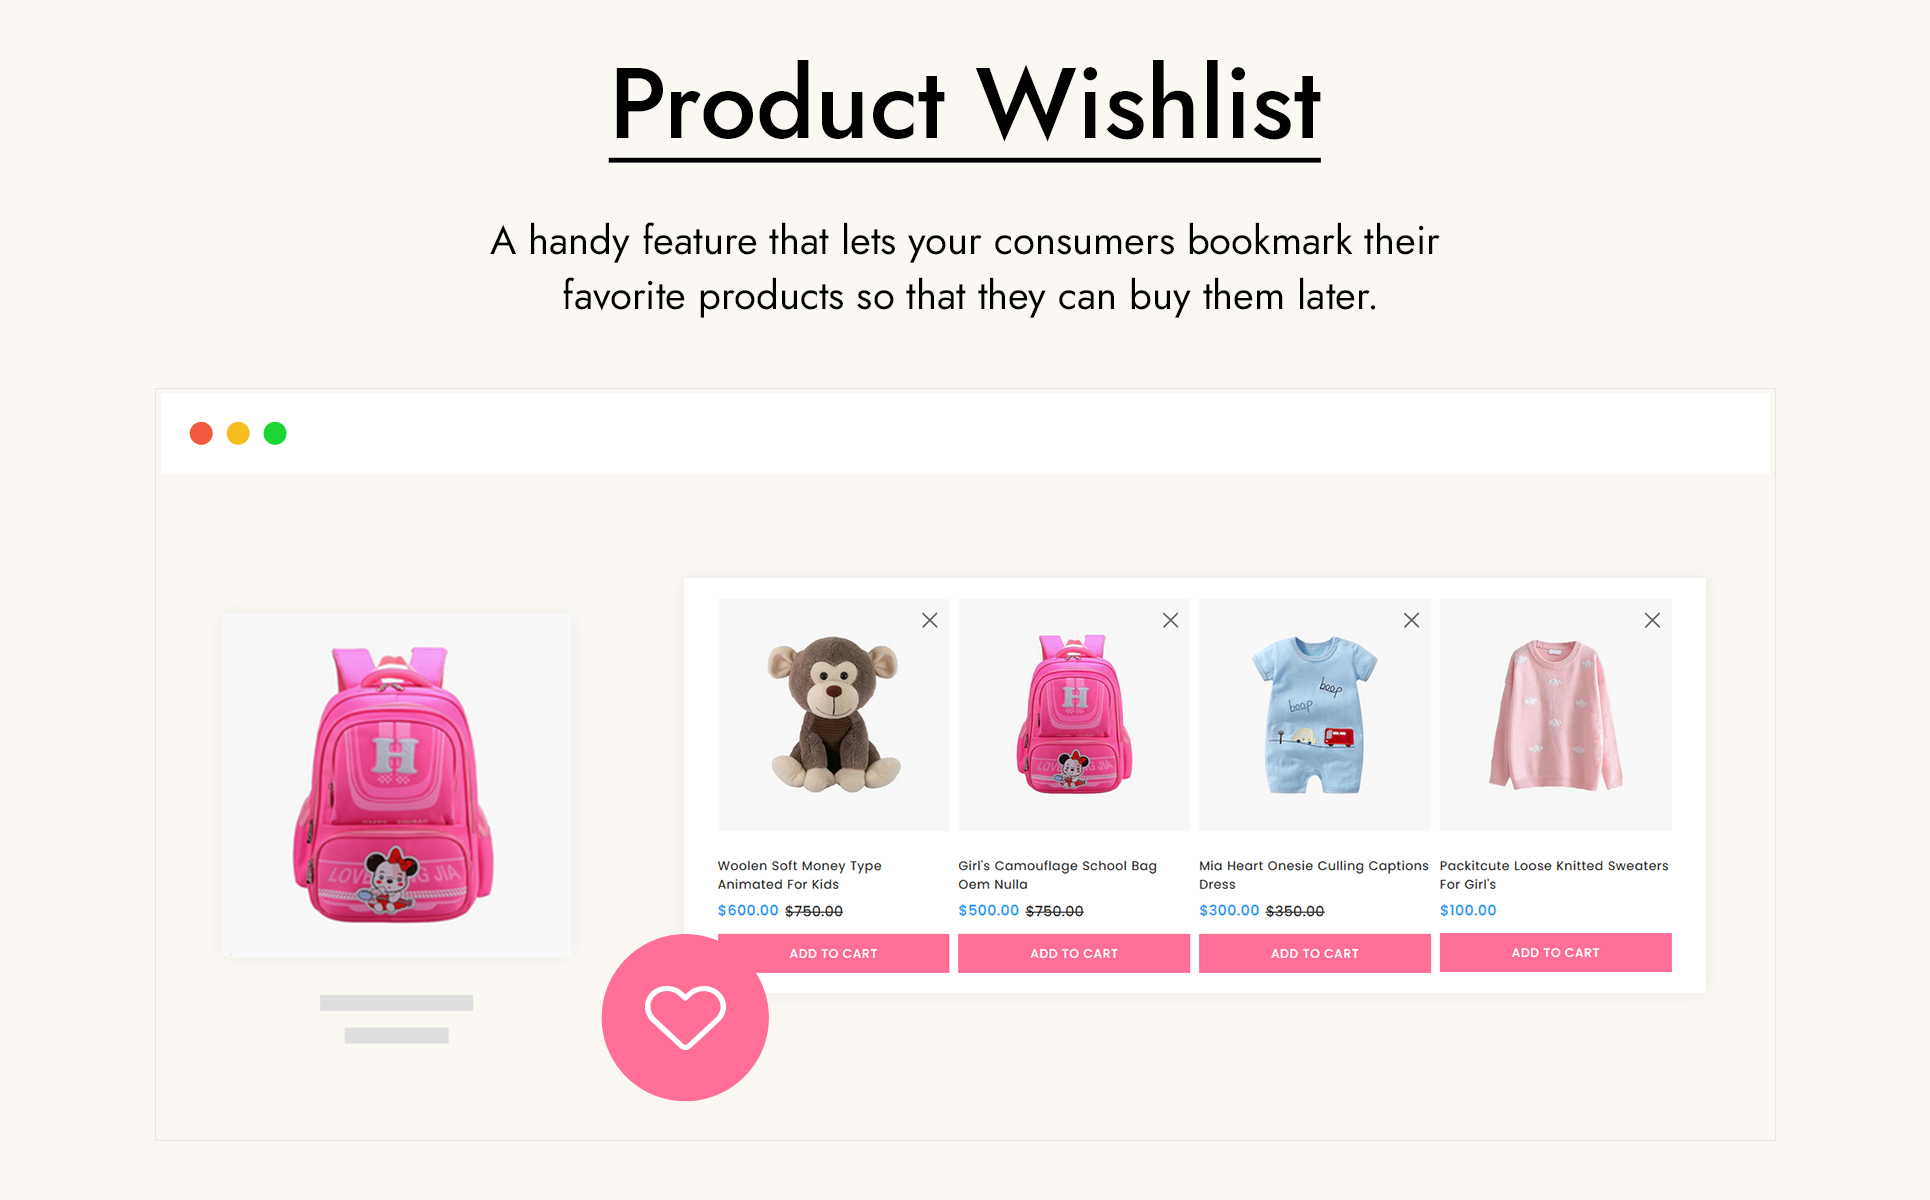Viewport: 1930px width, 1200px height.
Task: Open the brown monkey plush thumbnail
Action: pos(833,714)
